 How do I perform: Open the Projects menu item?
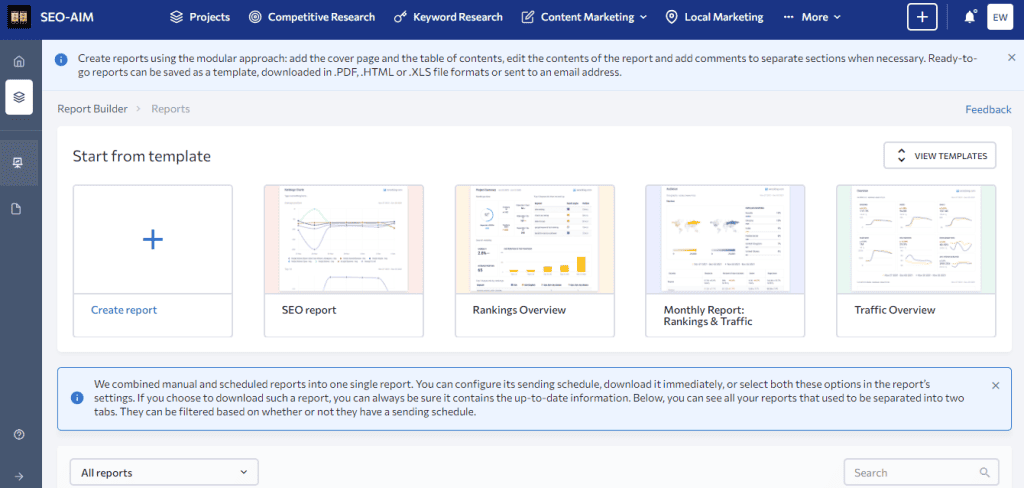[x=200, y=17]
